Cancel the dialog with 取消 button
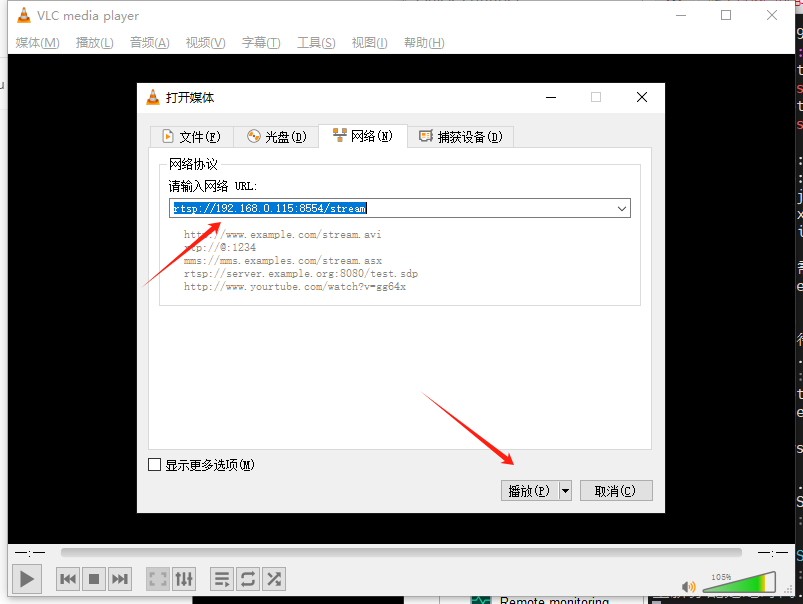 click(615, 490)
